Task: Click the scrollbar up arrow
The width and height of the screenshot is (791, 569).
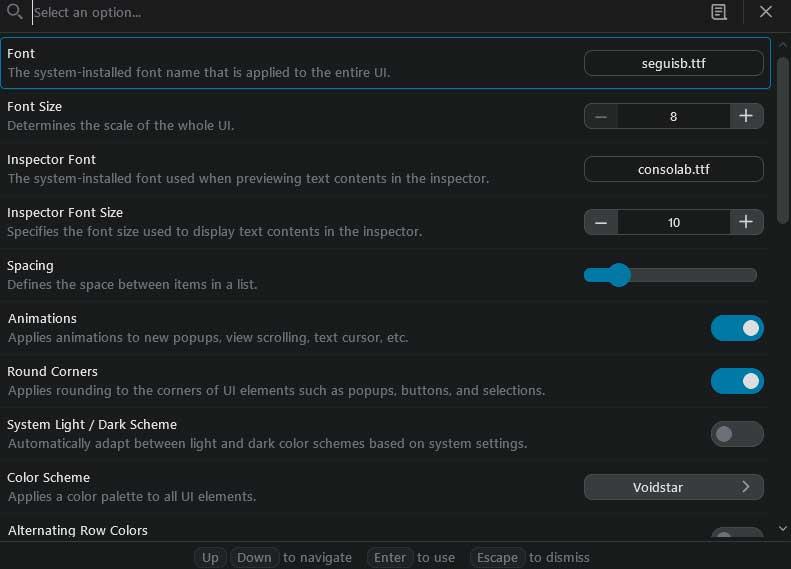Action: pos(782,45)
